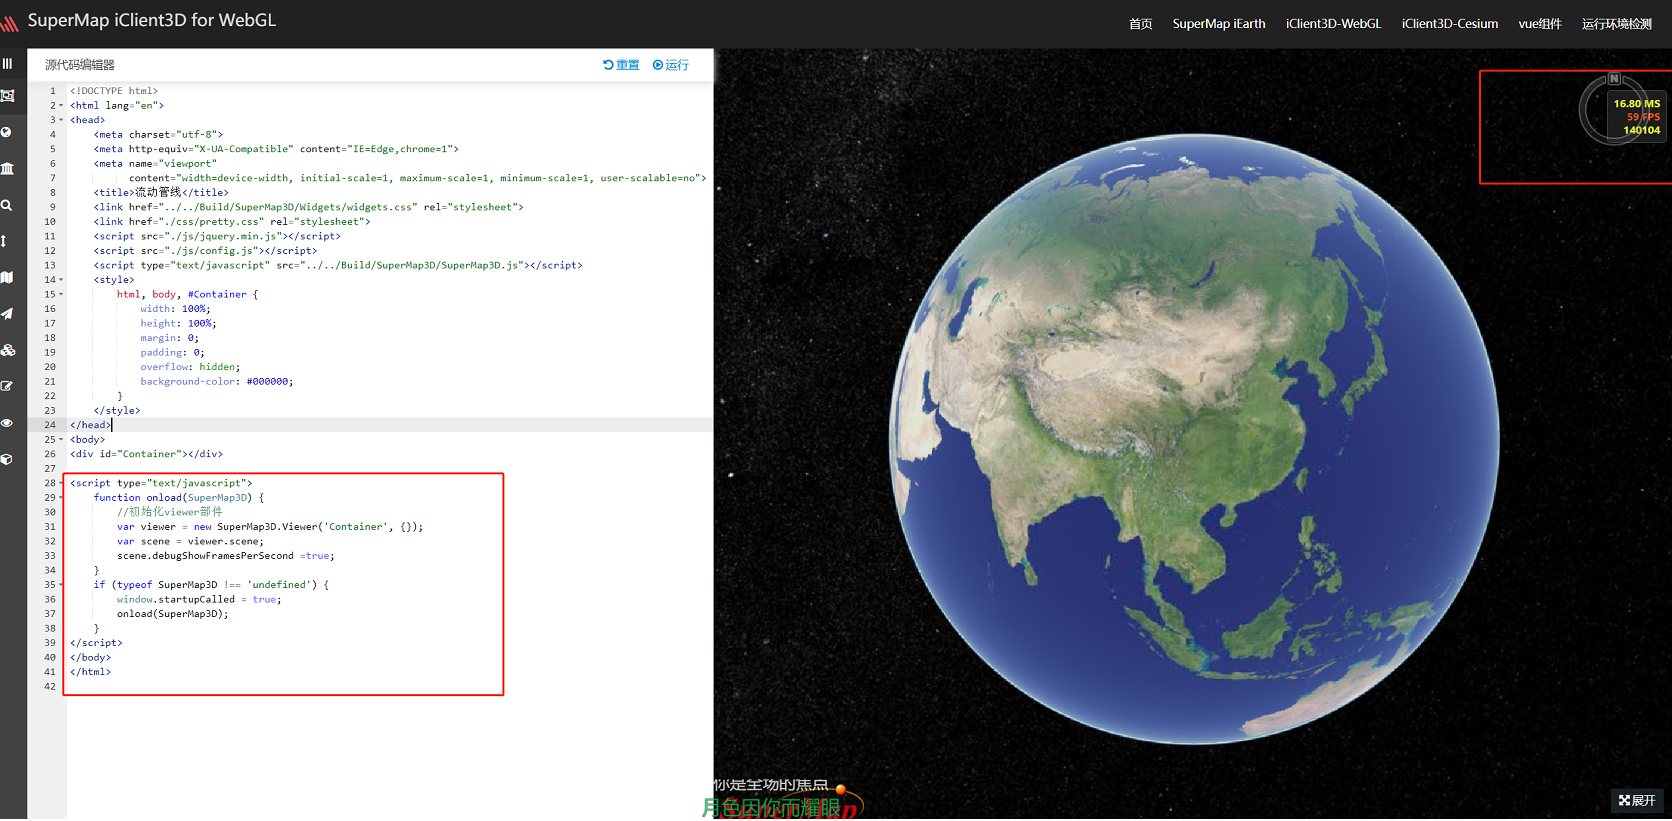Open the magnifier search sidebar icon

point(6,205)
